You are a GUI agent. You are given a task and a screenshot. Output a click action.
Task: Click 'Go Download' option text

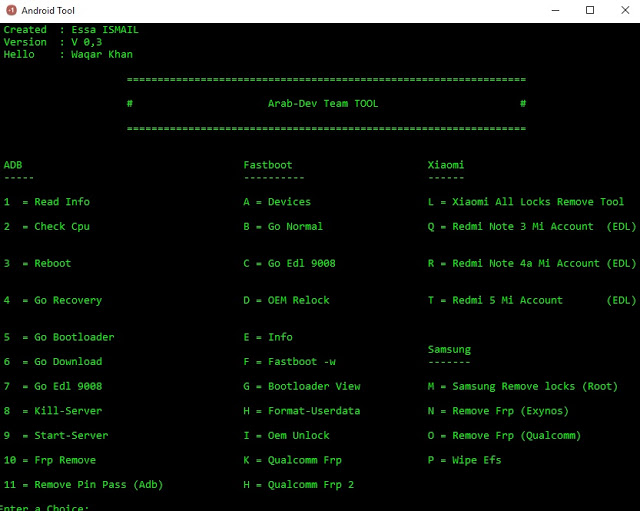[x=68, y=362]
